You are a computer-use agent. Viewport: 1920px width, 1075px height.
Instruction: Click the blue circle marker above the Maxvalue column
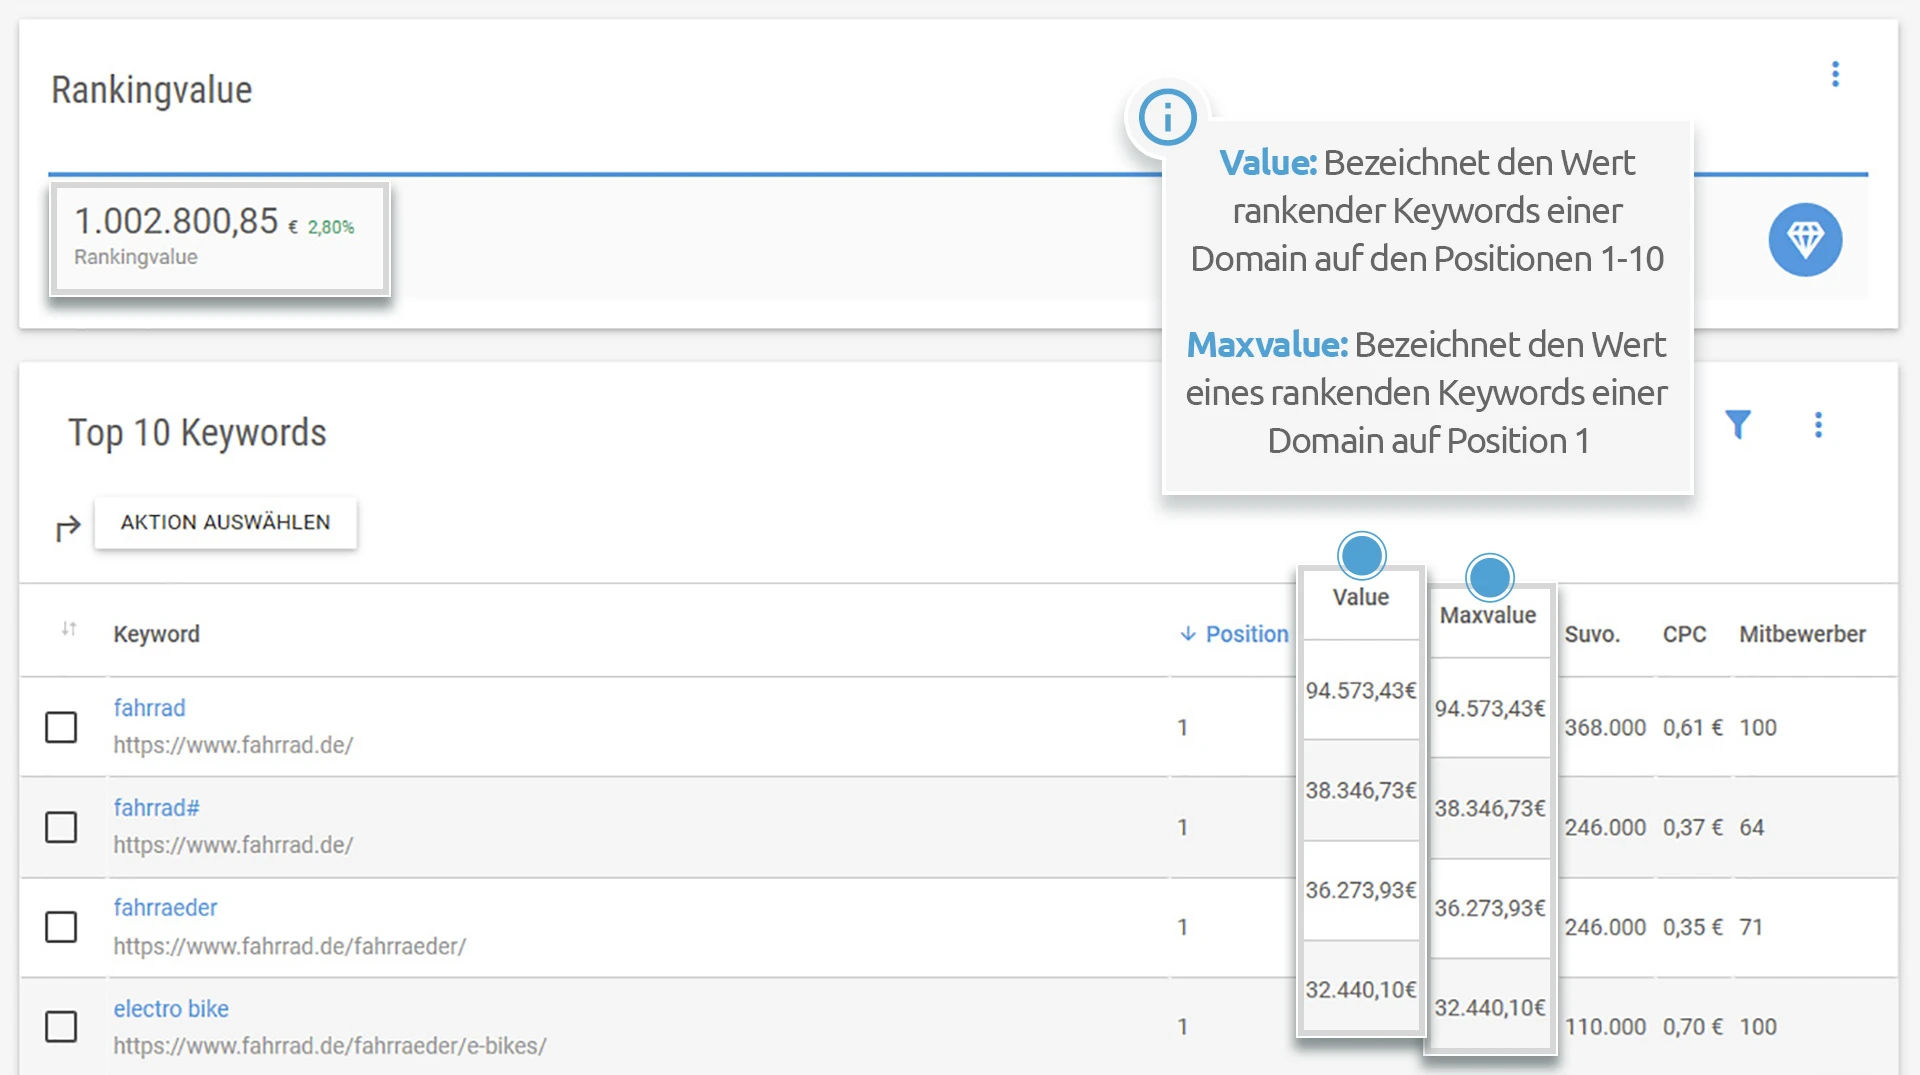click(1490, 577)
